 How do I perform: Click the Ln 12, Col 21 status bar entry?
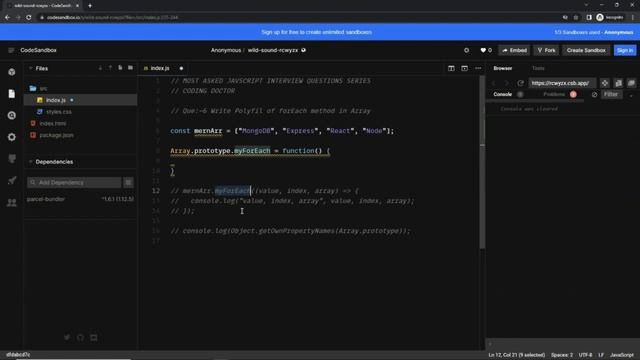pyautogui.click(x=516, y=355)
